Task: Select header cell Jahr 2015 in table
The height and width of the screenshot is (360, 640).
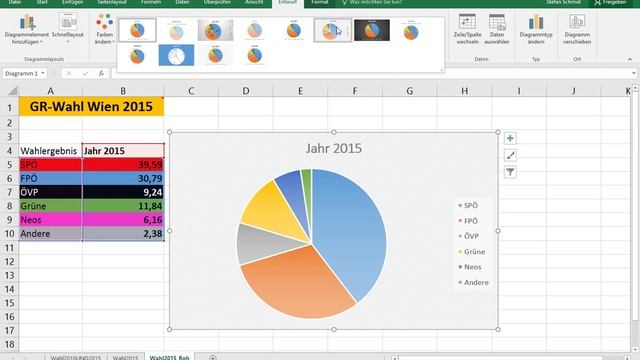Action: click(x=123, y=151)
